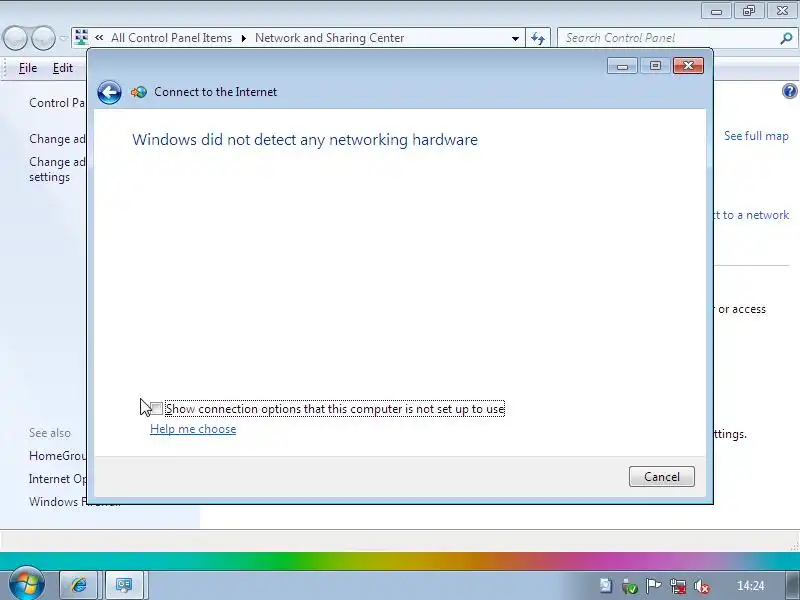The height and width of the screenshot is (600, 800).
Task: Minimize the Control Panel window
Action: tap(716, 11)
